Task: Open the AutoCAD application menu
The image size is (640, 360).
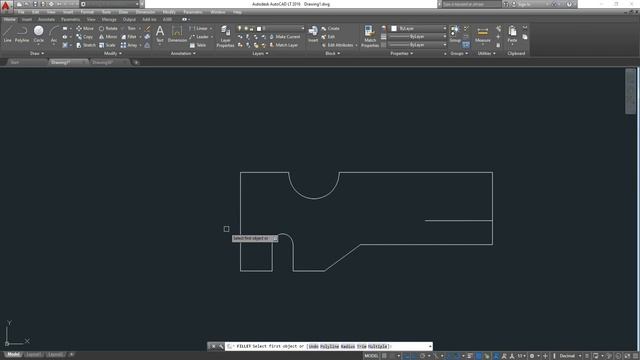Action: [6, 6]
